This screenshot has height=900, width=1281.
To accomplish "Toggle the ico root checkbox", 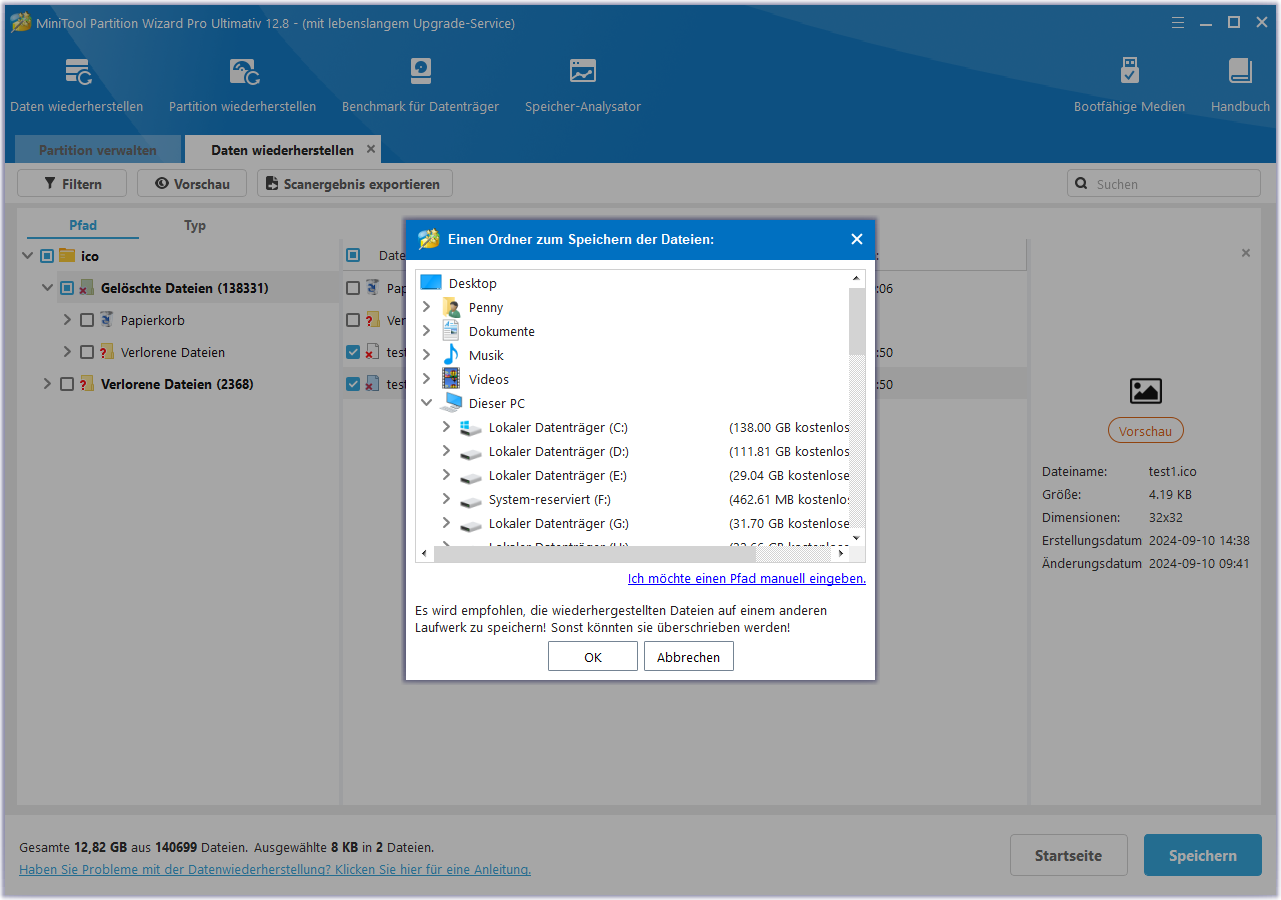I will coord(47,256).
